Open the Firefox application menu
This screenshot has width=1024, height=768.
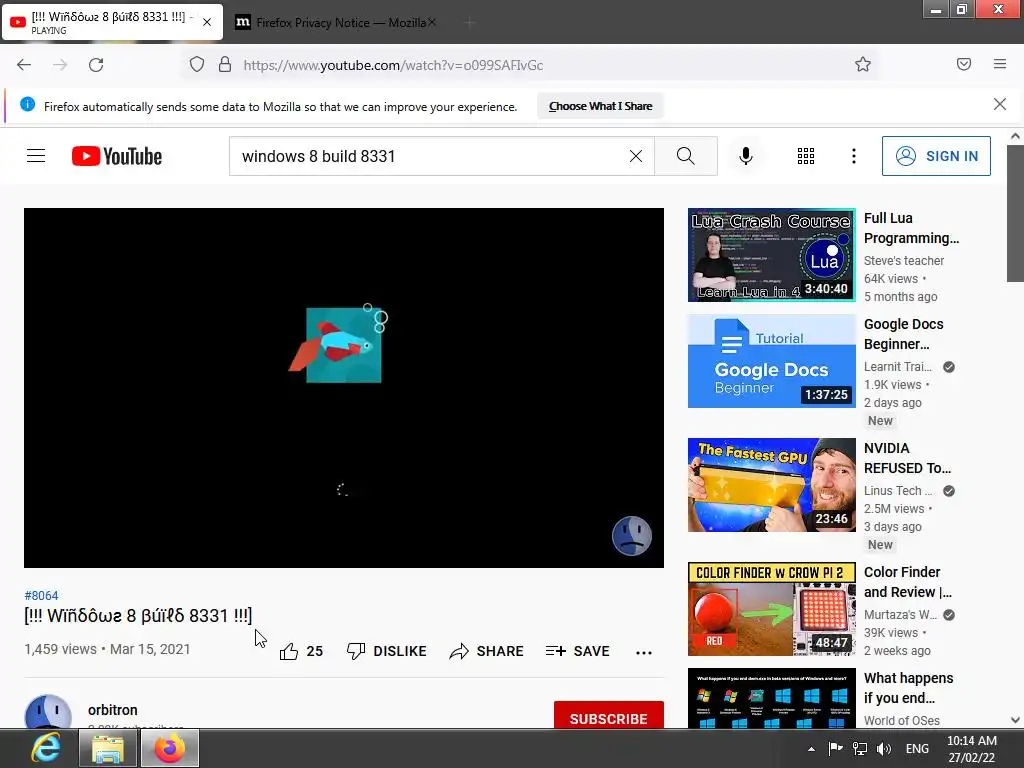[999, 64]
